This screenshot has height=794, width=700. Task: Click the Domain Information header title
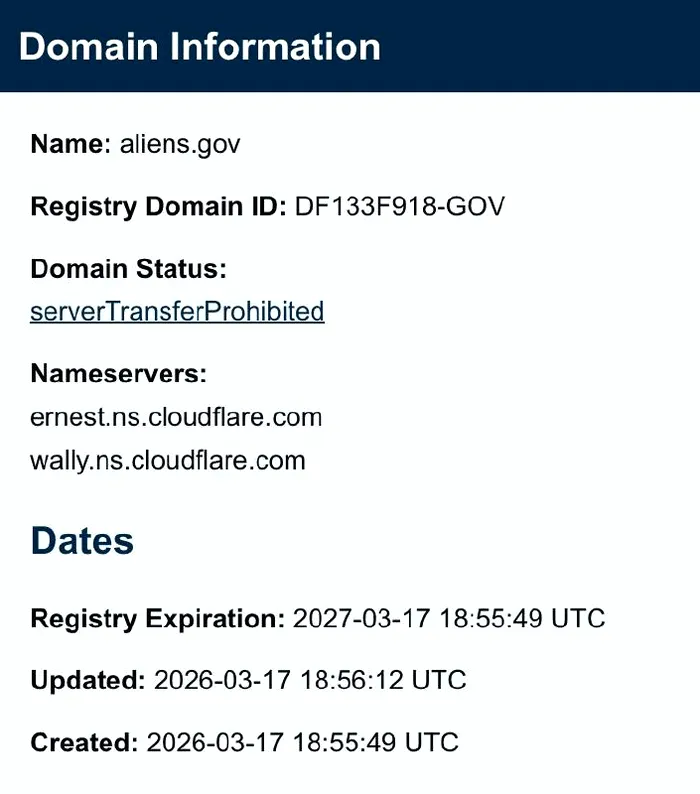point(199,47)
